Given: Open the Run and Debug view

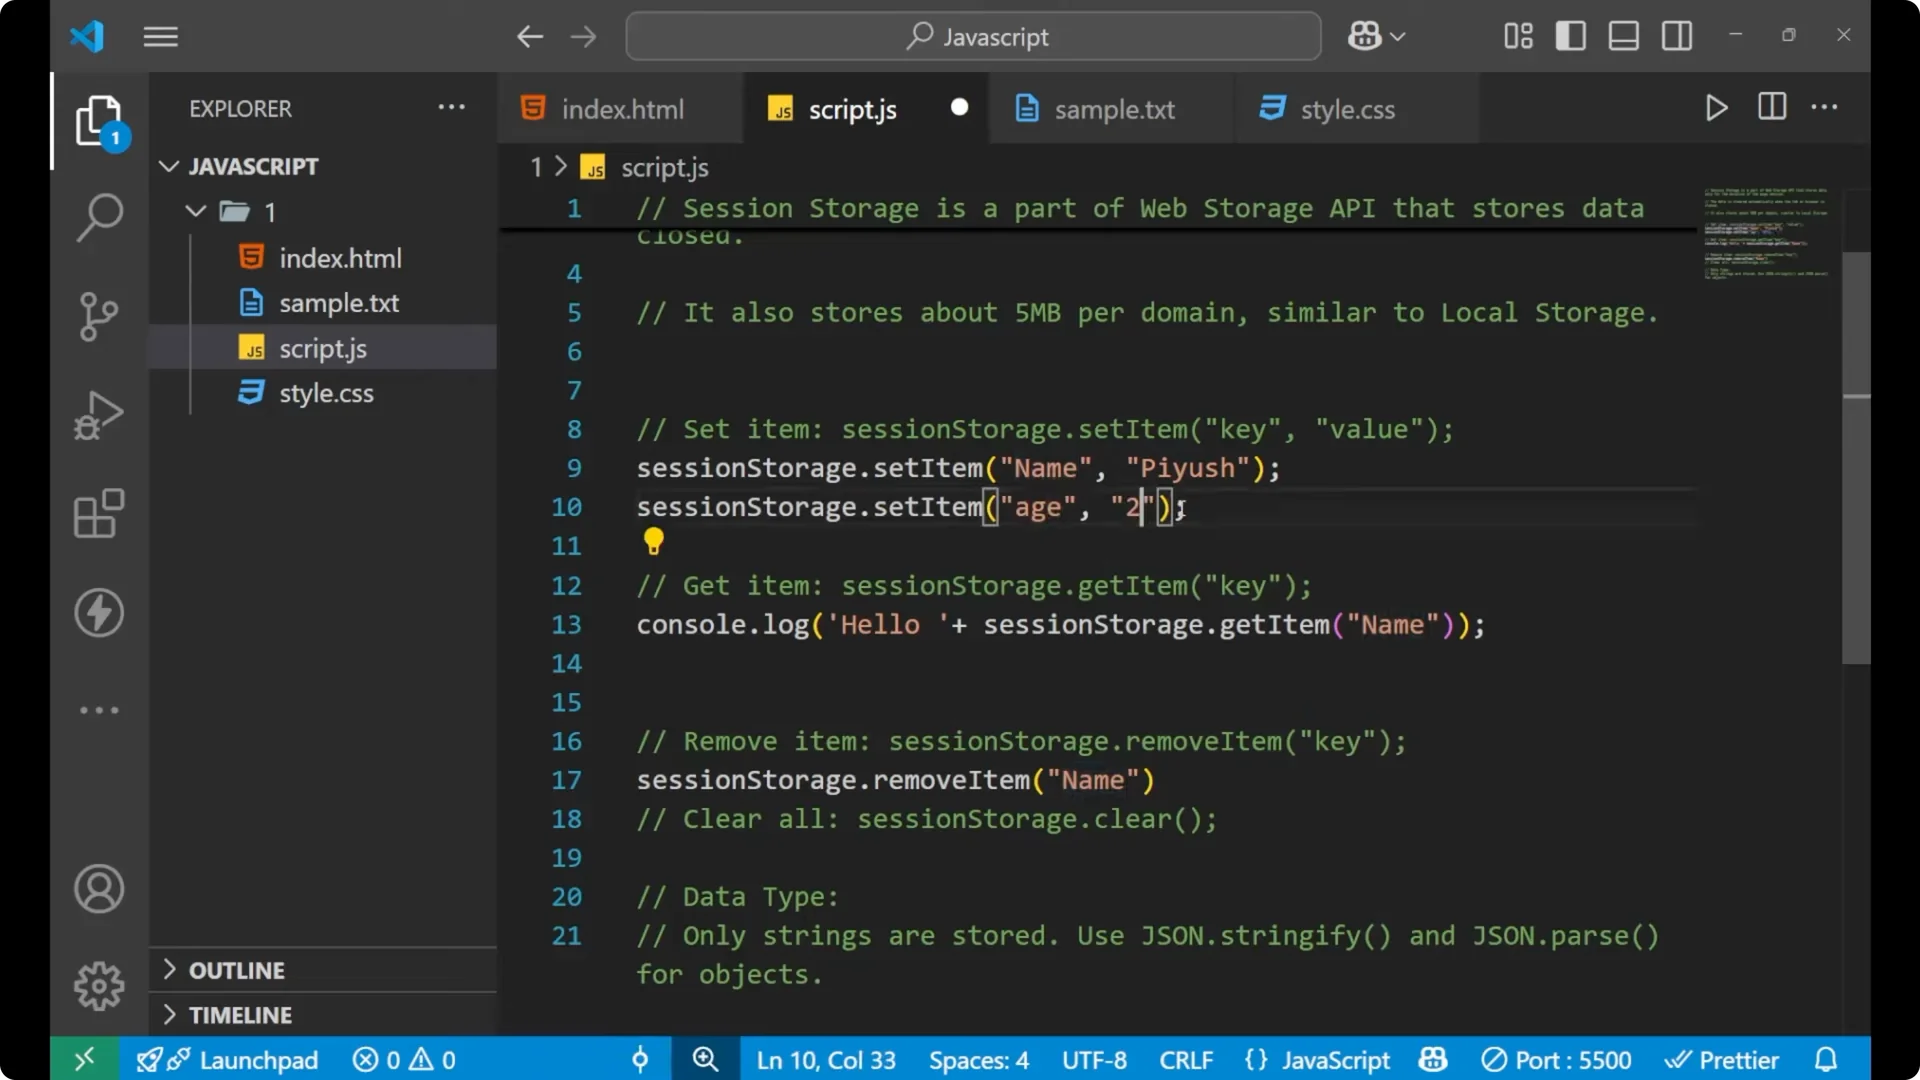Looking at the screenshot, I should point(98,414).
